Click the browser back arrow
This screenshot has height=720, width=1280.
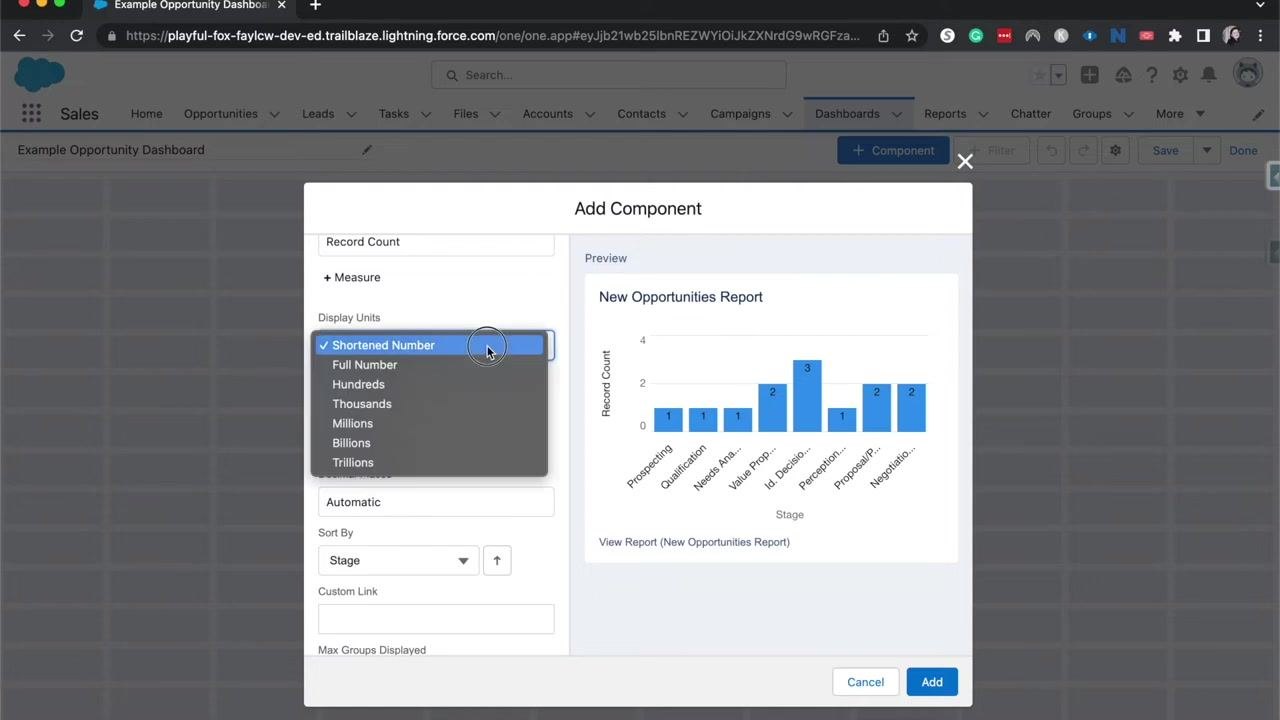19,35
